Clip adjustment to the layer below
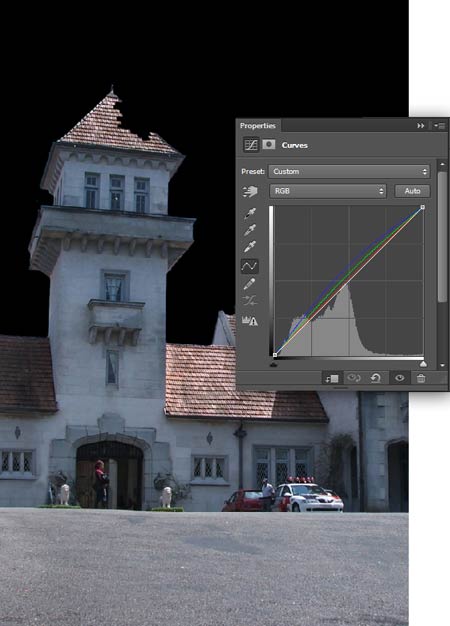 (x=332, y=378)
